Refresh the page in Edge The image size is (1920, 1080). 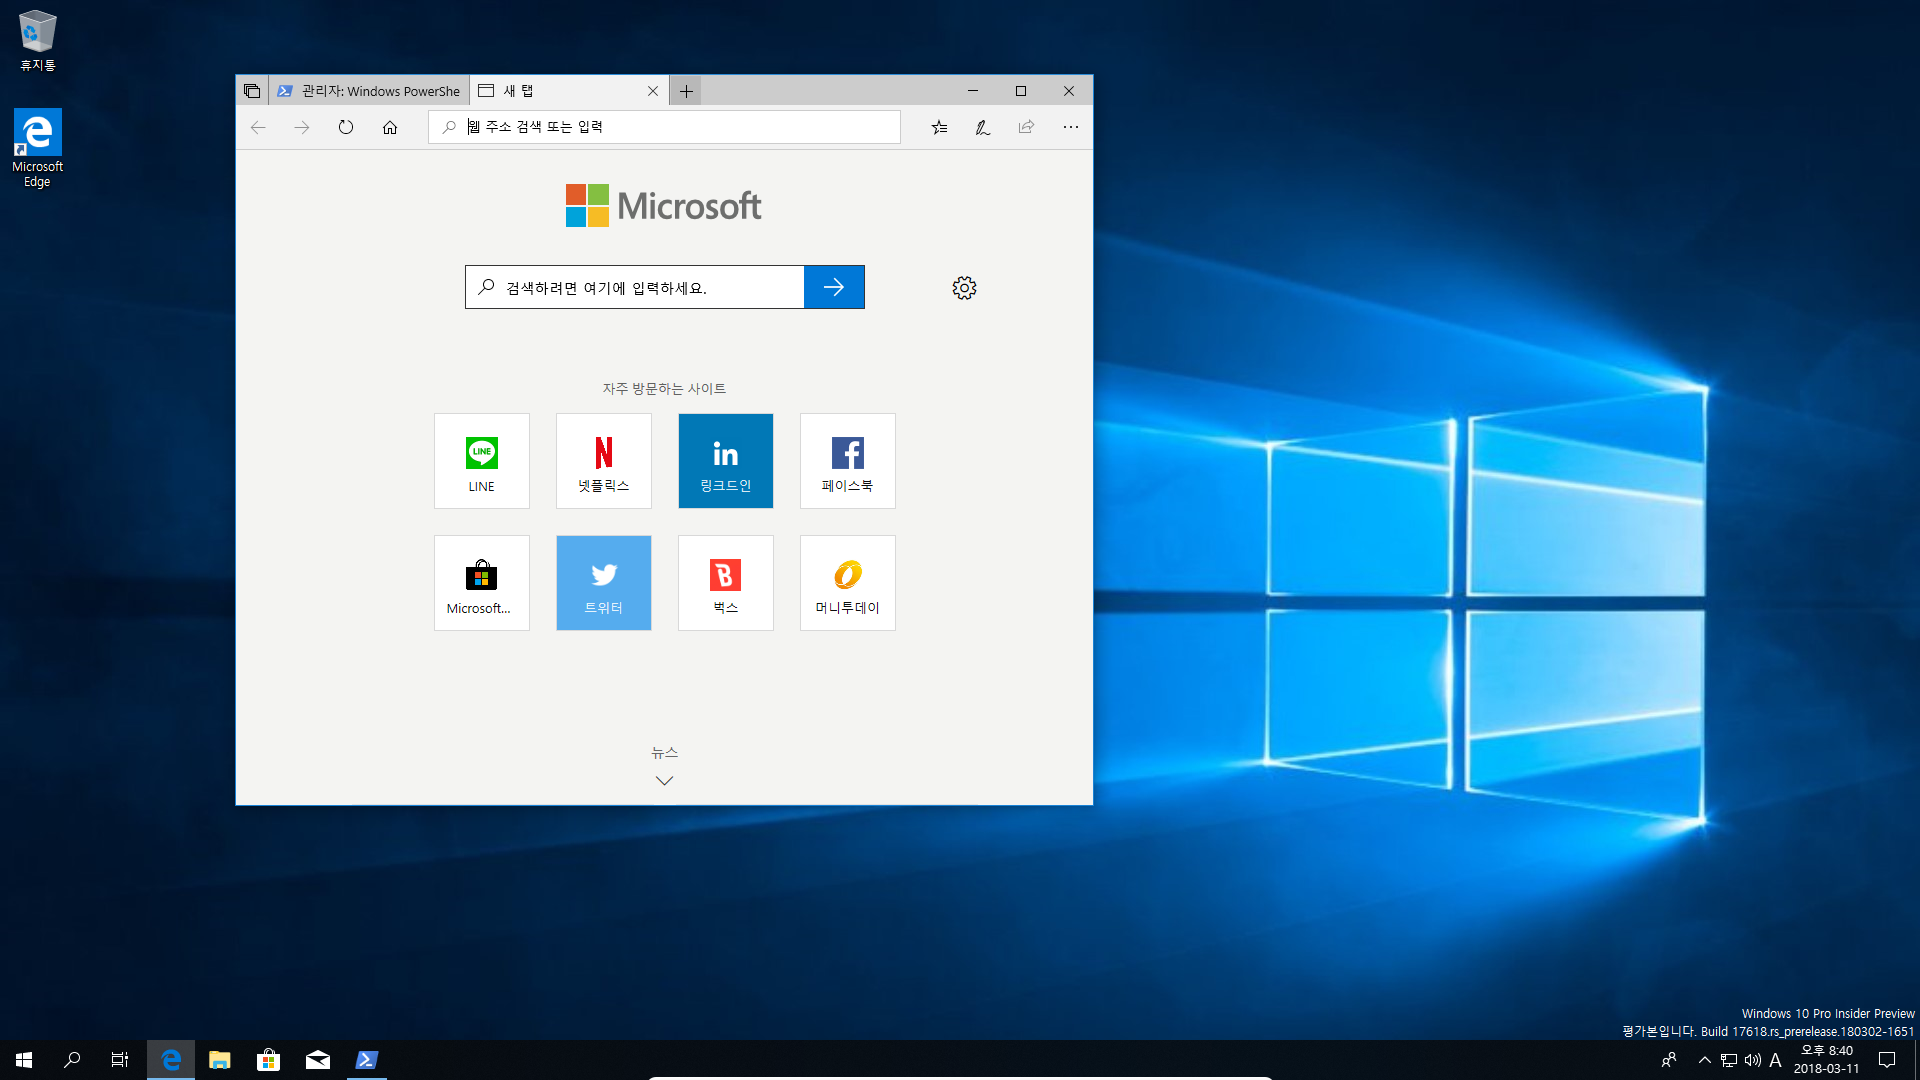click(346, 127)
